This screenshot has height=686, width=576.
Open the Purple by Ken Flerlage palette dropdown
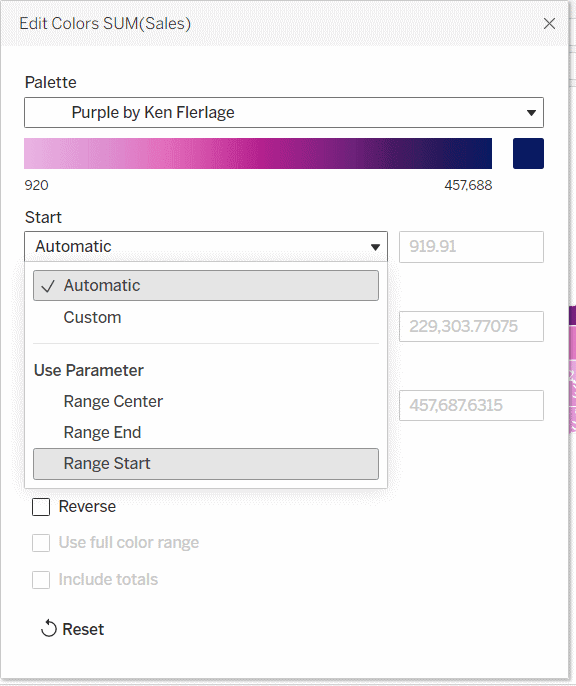[284, 112]
